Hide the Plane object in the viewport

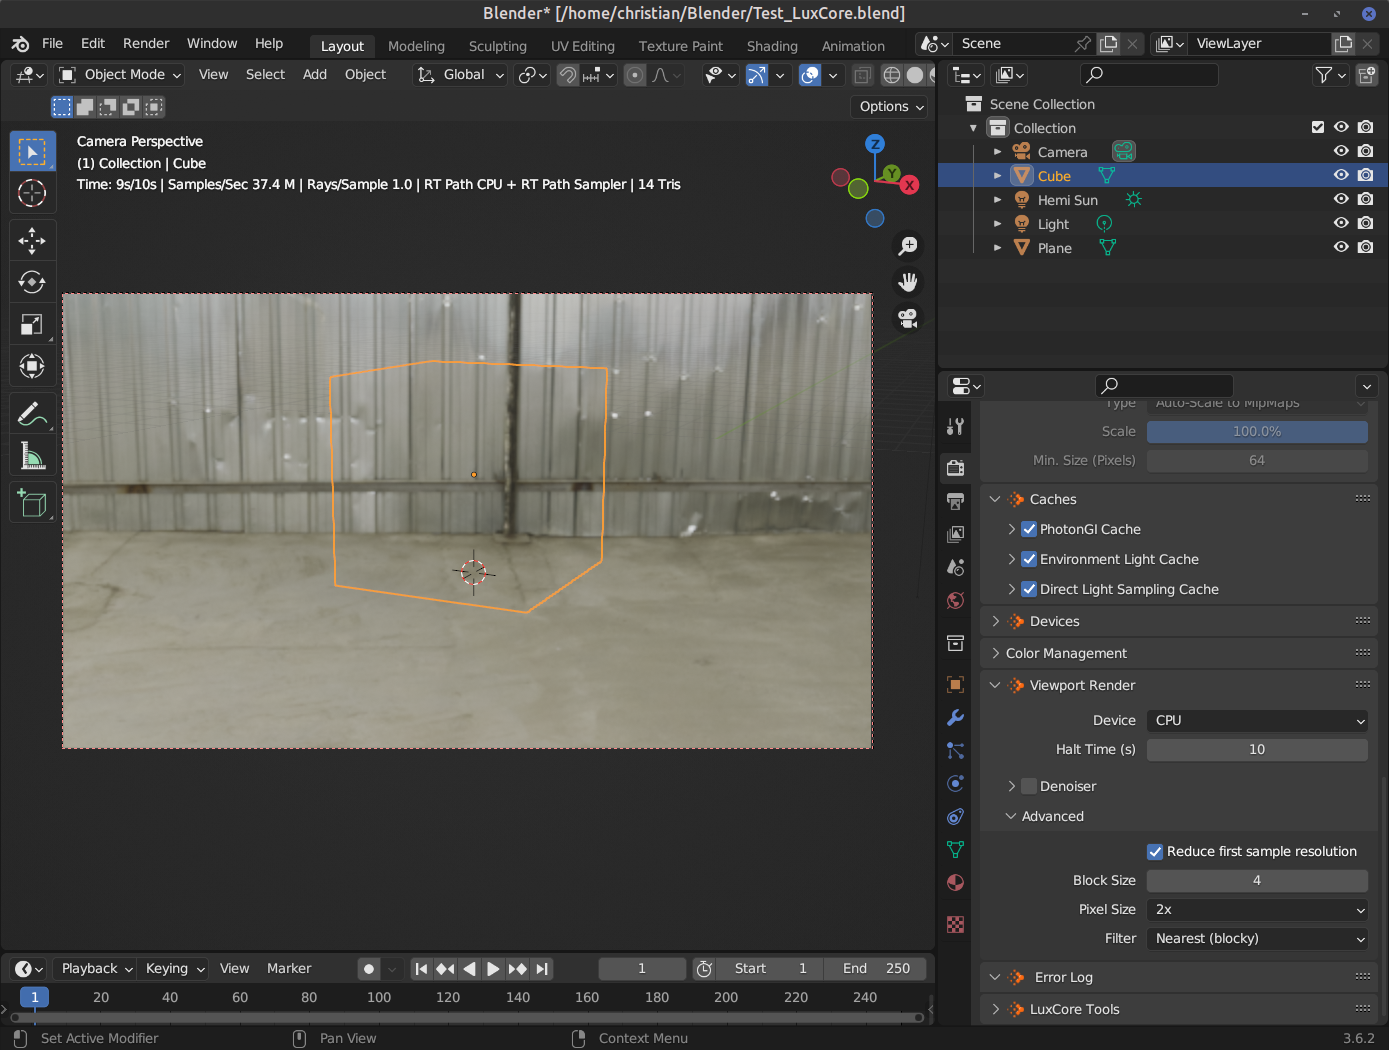coord(1340,247)
